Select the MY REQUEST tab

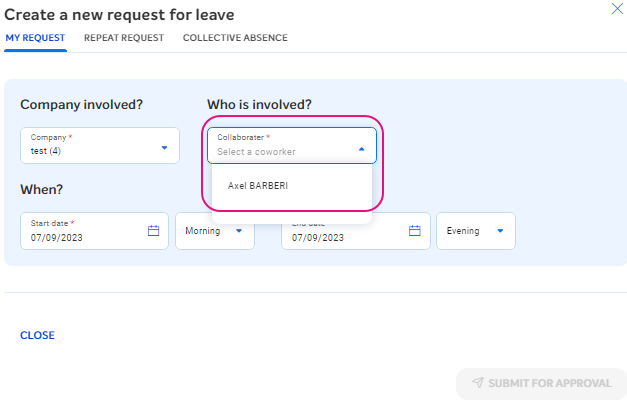tap(35, 38)
